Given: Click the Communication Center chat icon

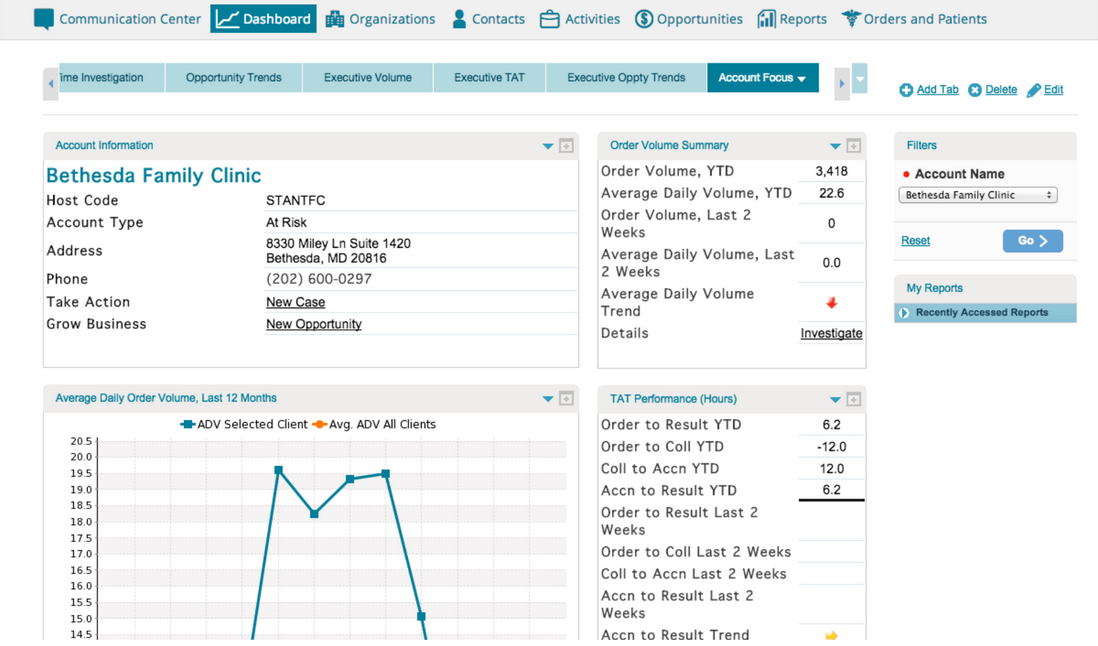Looking at the screenshot, I should 43,19.
